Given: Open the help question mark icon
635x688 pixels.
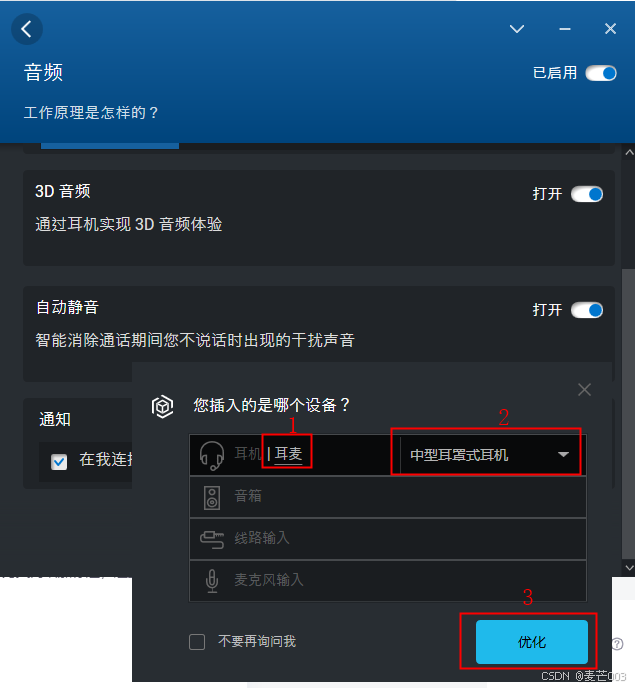Looking at the screenshot, I should [x=617, y=644].
